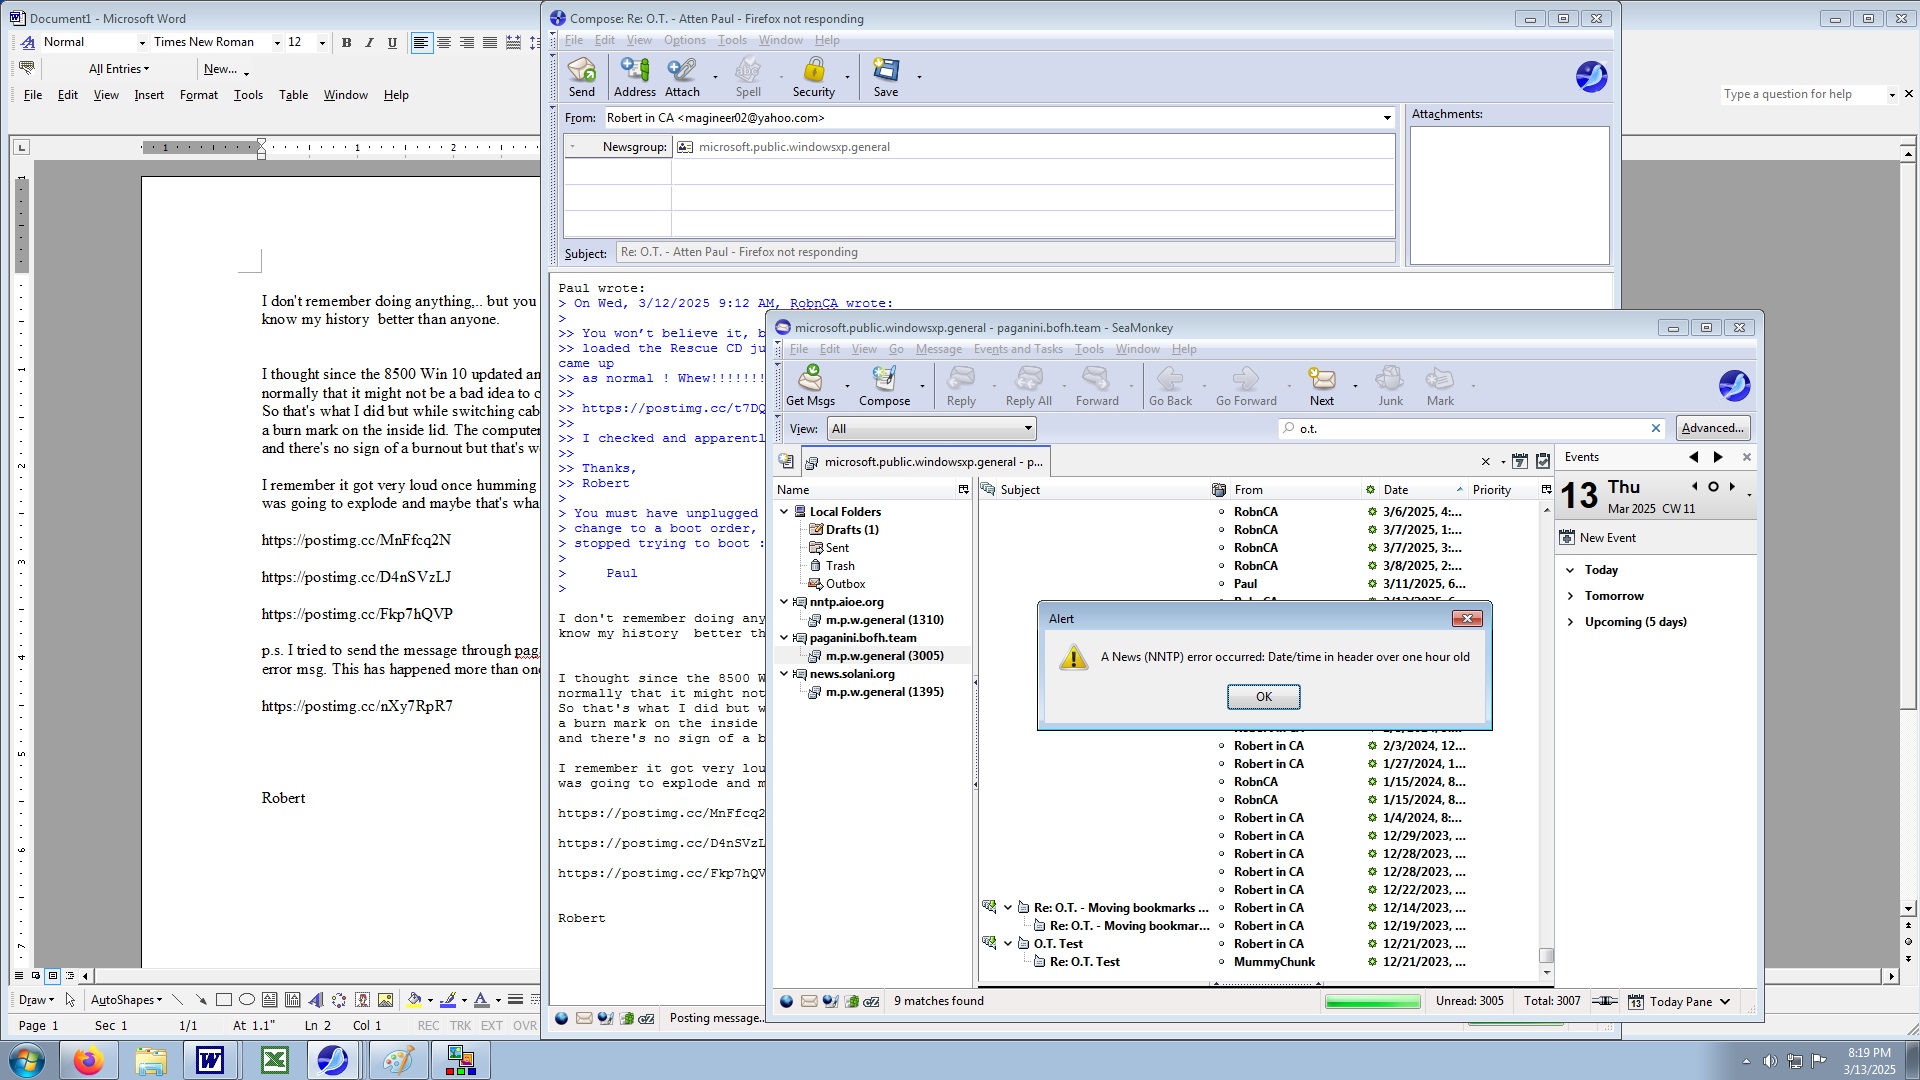Click the Next message toolbar icon
The height and width of the screenshot is (1080, 1920).
(1322, 386)
